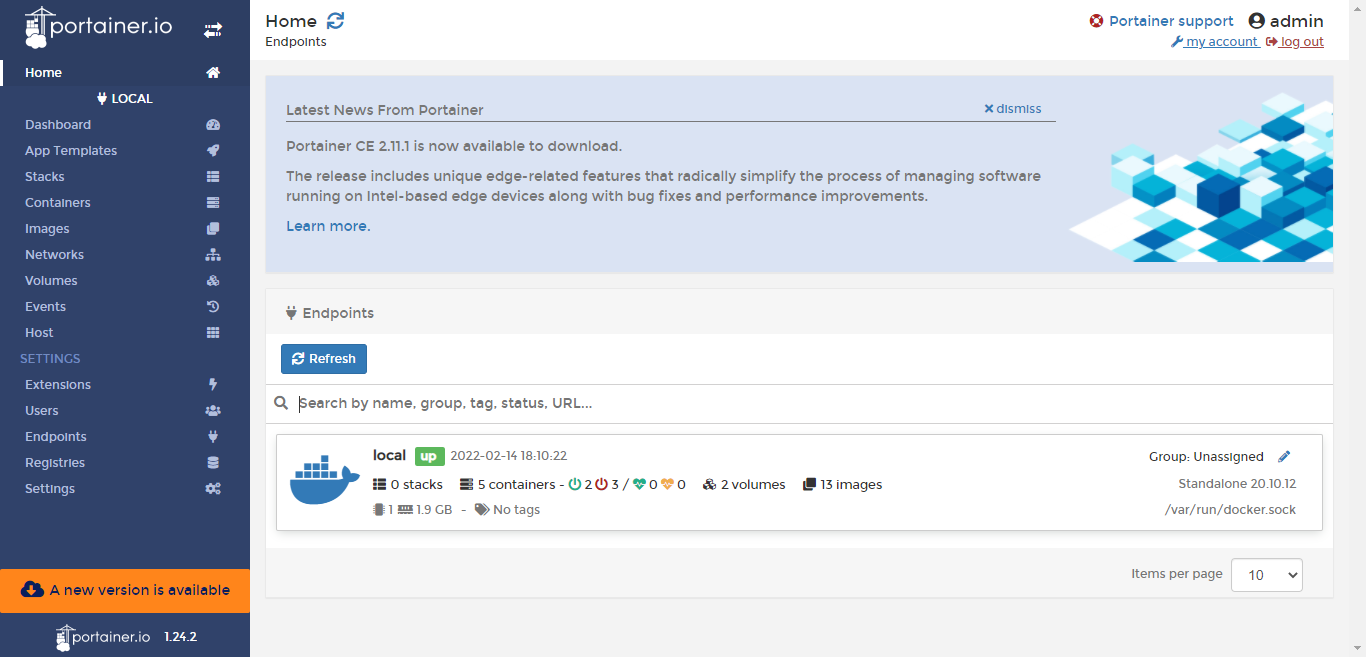This screenshot has width=1366, height=657.
Task: Open the Registries page
Action: pyautogui.click(x=125, y=463)
